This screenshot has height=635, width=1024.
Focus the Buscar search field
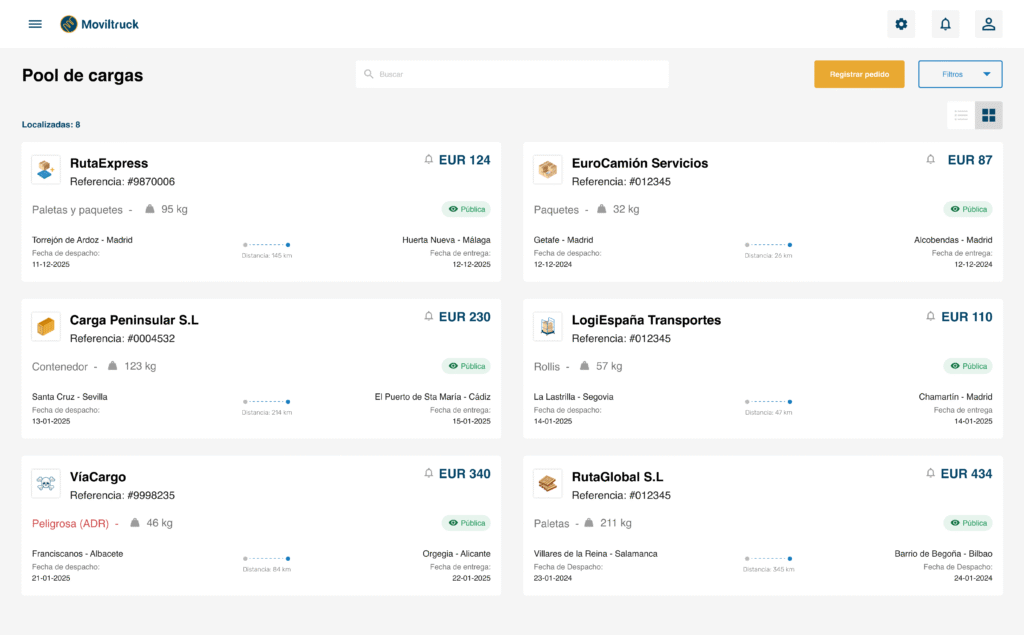point(520,74)
